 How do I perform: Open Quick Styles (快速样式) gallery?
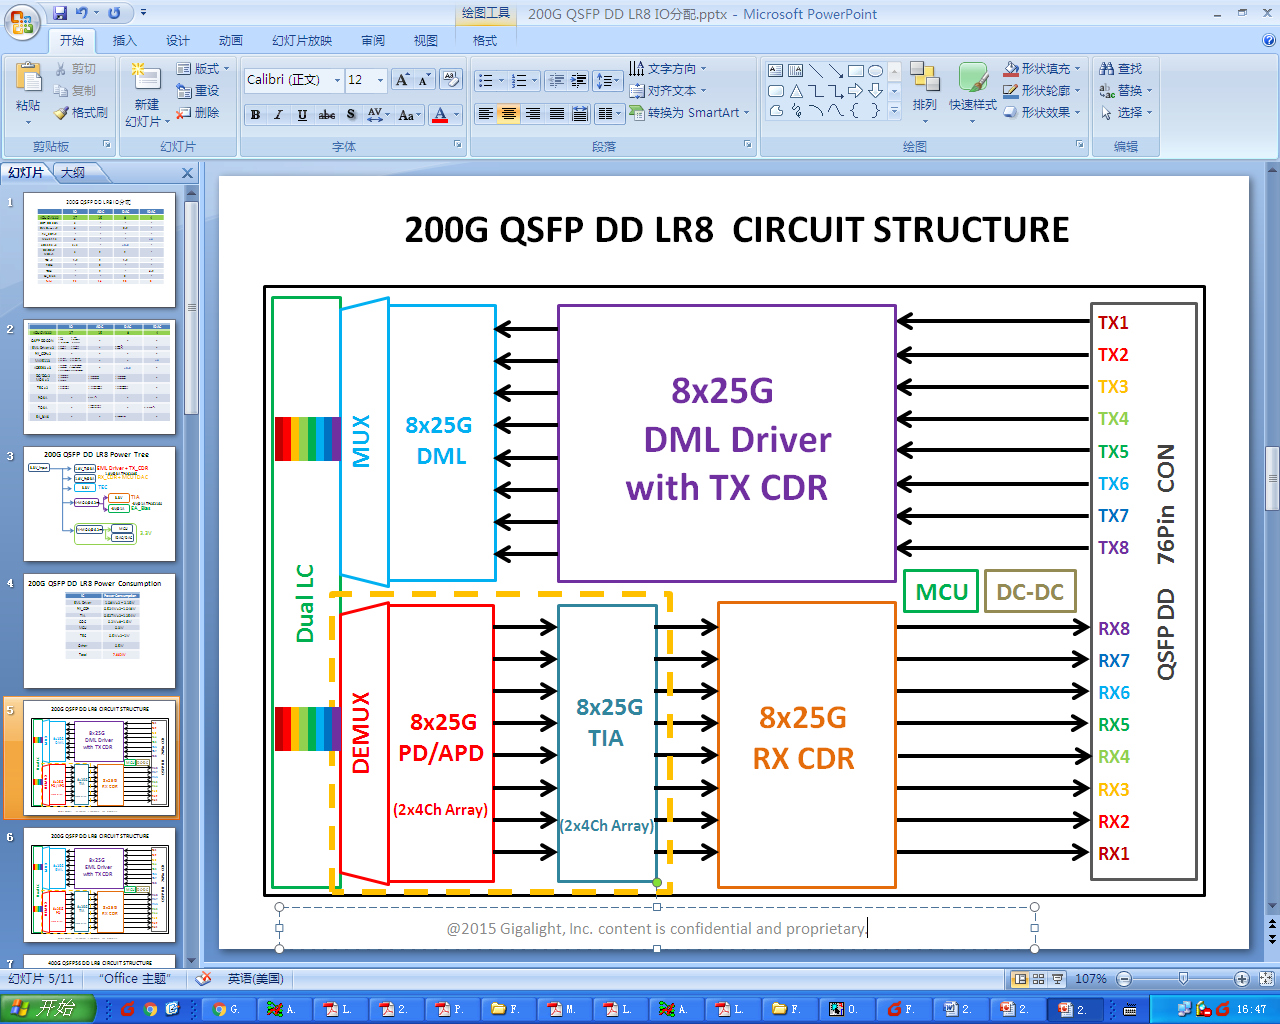(973, 90)
